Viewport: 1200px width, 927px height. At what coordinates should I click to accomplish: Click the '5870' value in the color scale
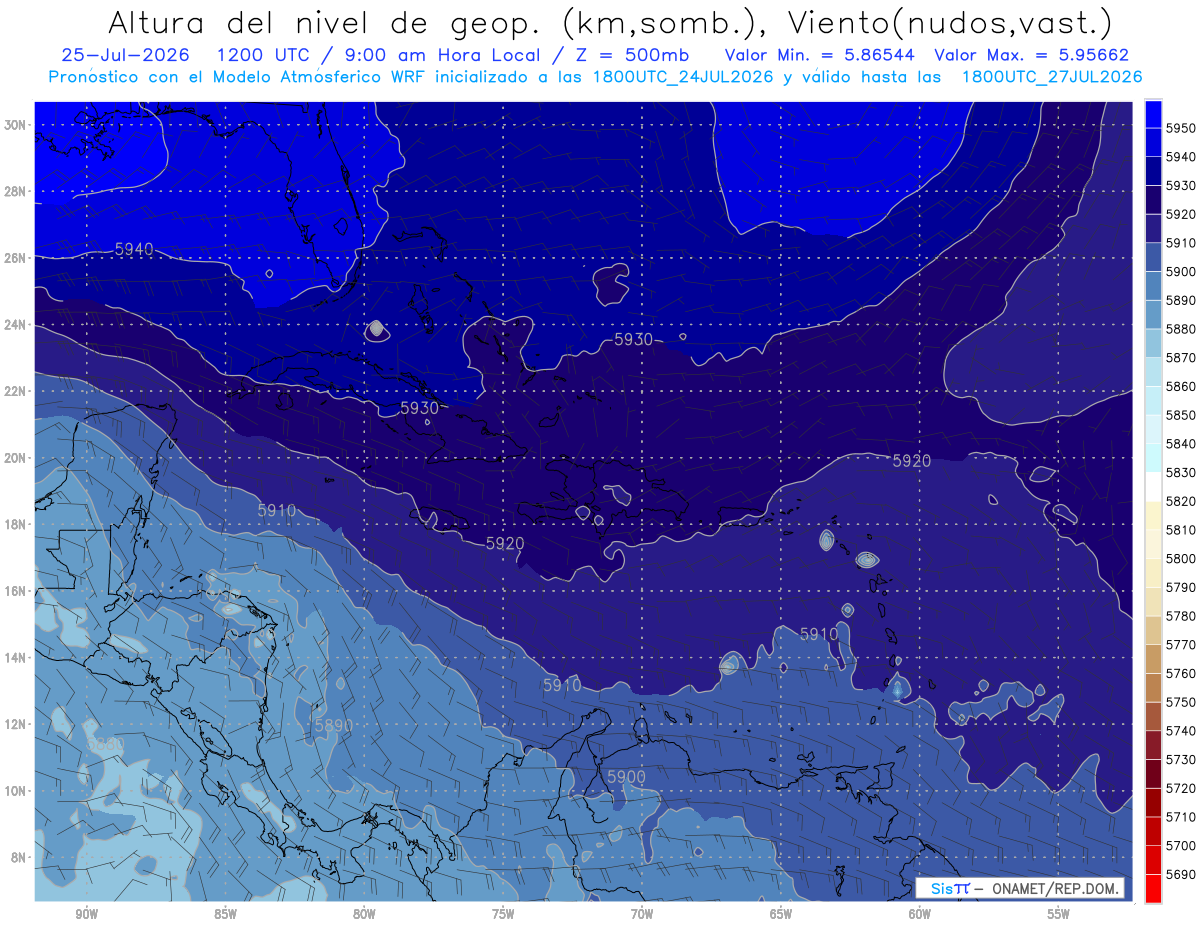coord(1181,358)
